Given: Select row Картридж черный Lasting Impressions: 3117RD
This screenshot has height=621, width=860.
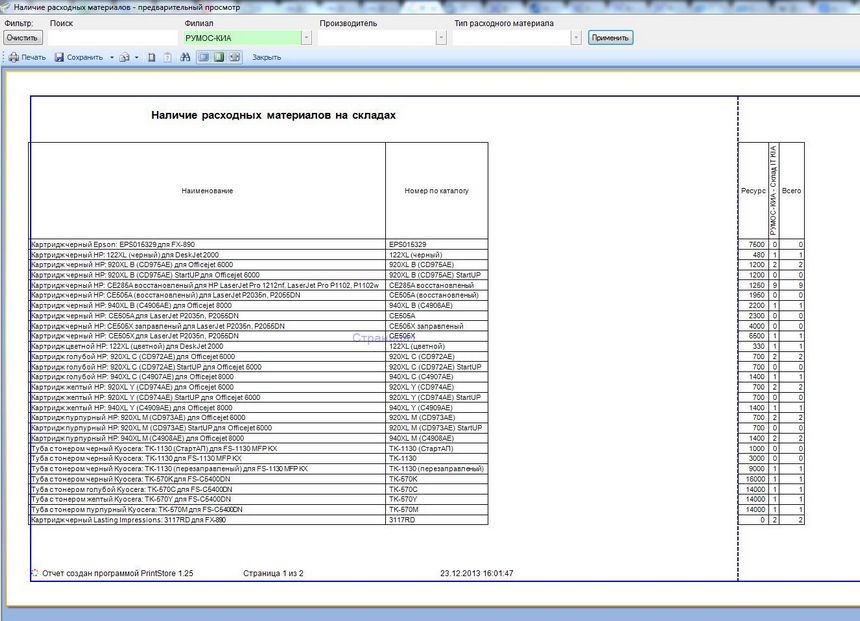Looking at the screenshot, I should tap(207, 520).
